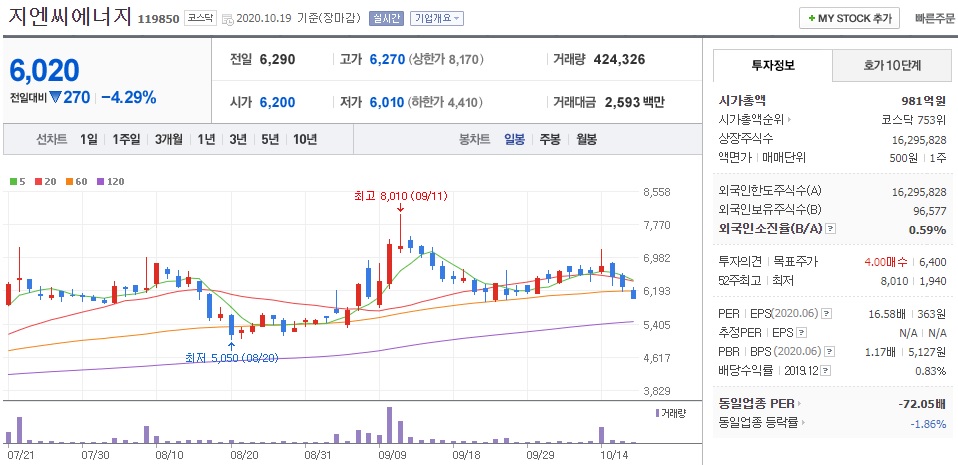The width and height of the screenshot is (958, 465).
Task: Click the orange 60-day average legend marker
Action: (x=69, y=181)
